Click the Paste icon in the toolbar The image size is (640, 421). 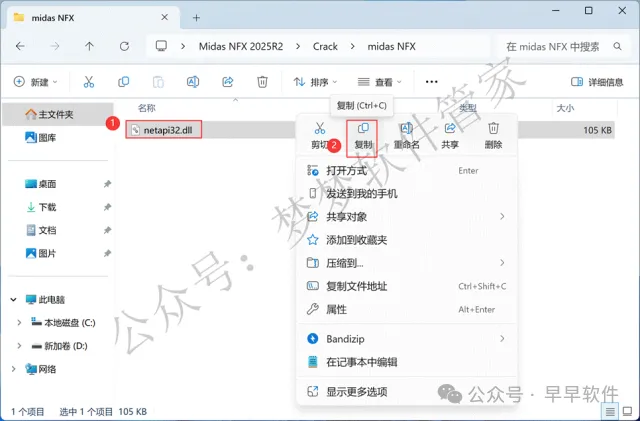(158, 82)
